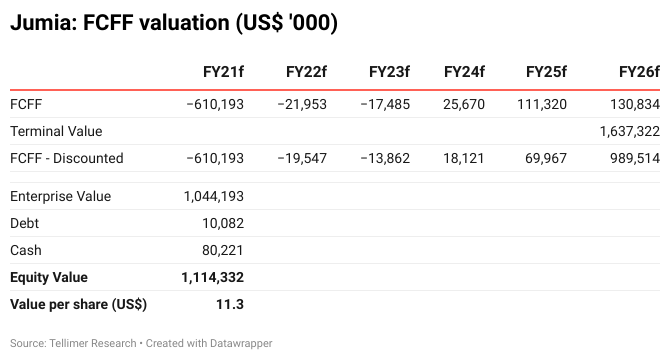This screenshot has height=360, width=670.
Task: Click the terminal value 1,637,322 cell
Action: (629, 131)
